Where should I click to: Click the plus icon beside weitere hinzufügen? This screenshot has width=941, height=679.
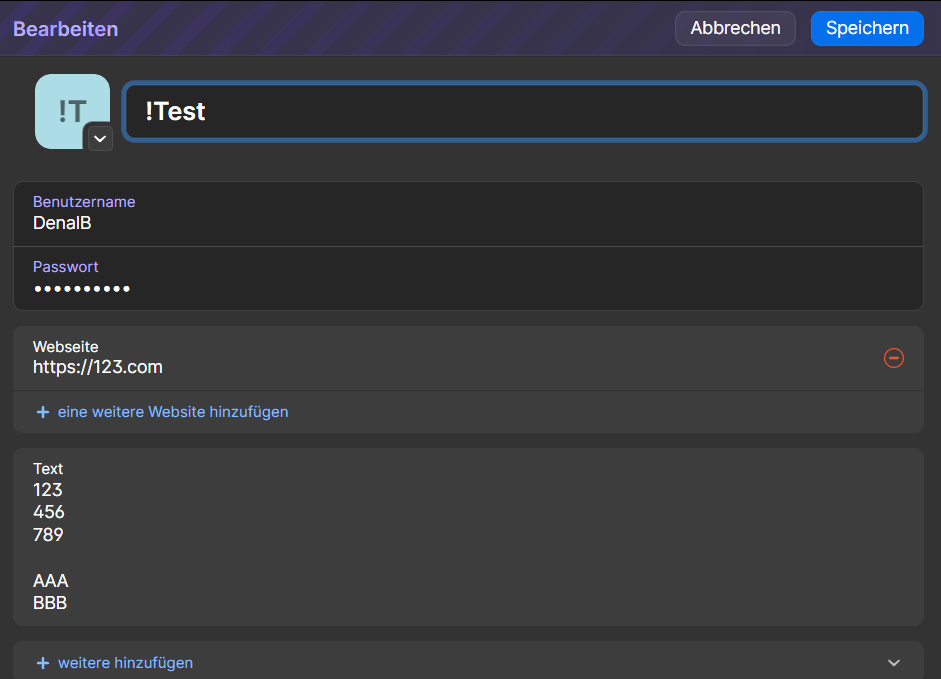click(x=43, y=663)
